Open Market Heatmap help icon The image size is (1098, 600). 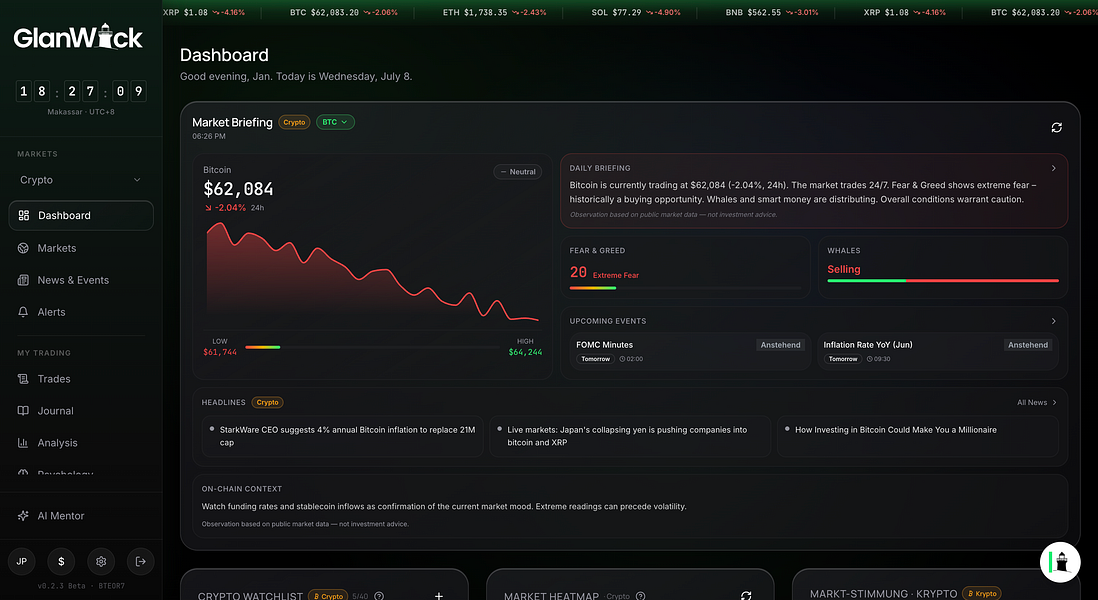[x=640, y=596]
